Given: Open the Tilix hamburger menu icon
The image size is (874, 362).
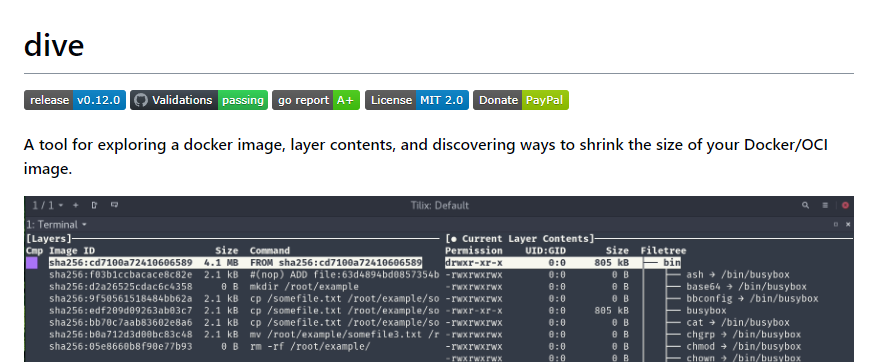Looking at the screenshot, I should coord(825,205).
